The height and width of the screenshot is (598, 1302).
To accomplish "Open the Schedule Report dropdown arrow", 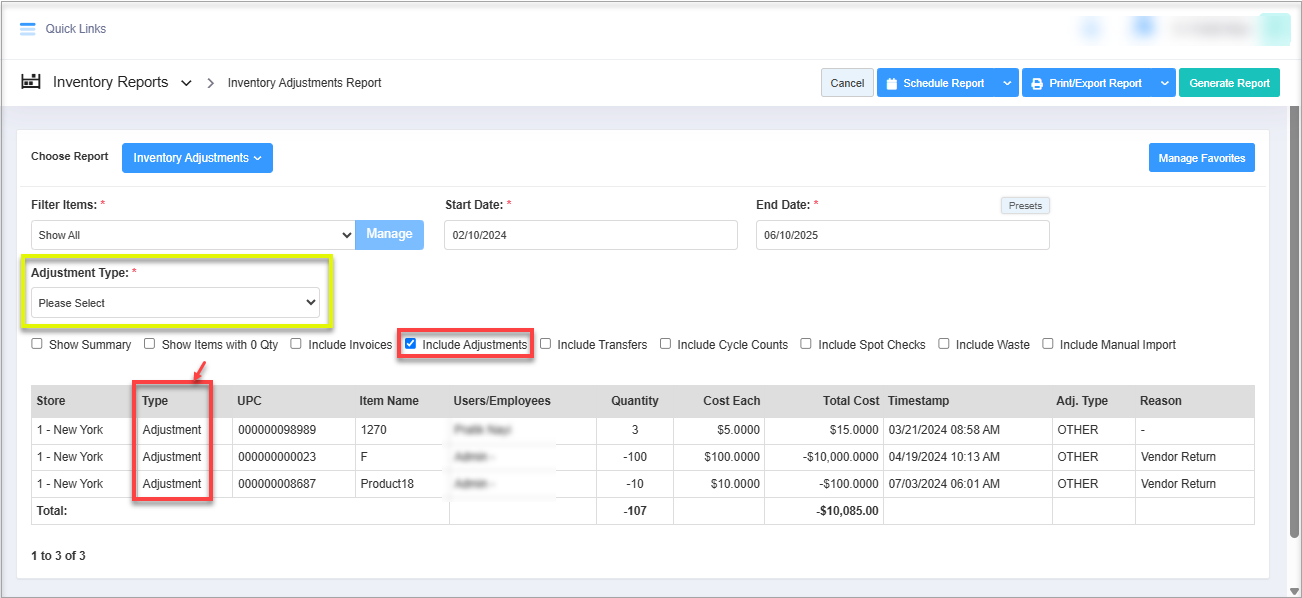I will 1006,83.
